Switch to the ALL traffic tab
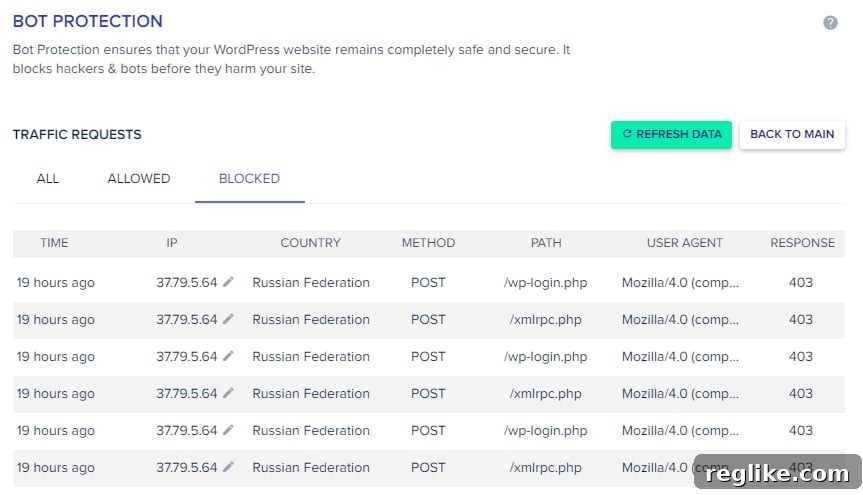863x495 pixels. pos(47,178)
